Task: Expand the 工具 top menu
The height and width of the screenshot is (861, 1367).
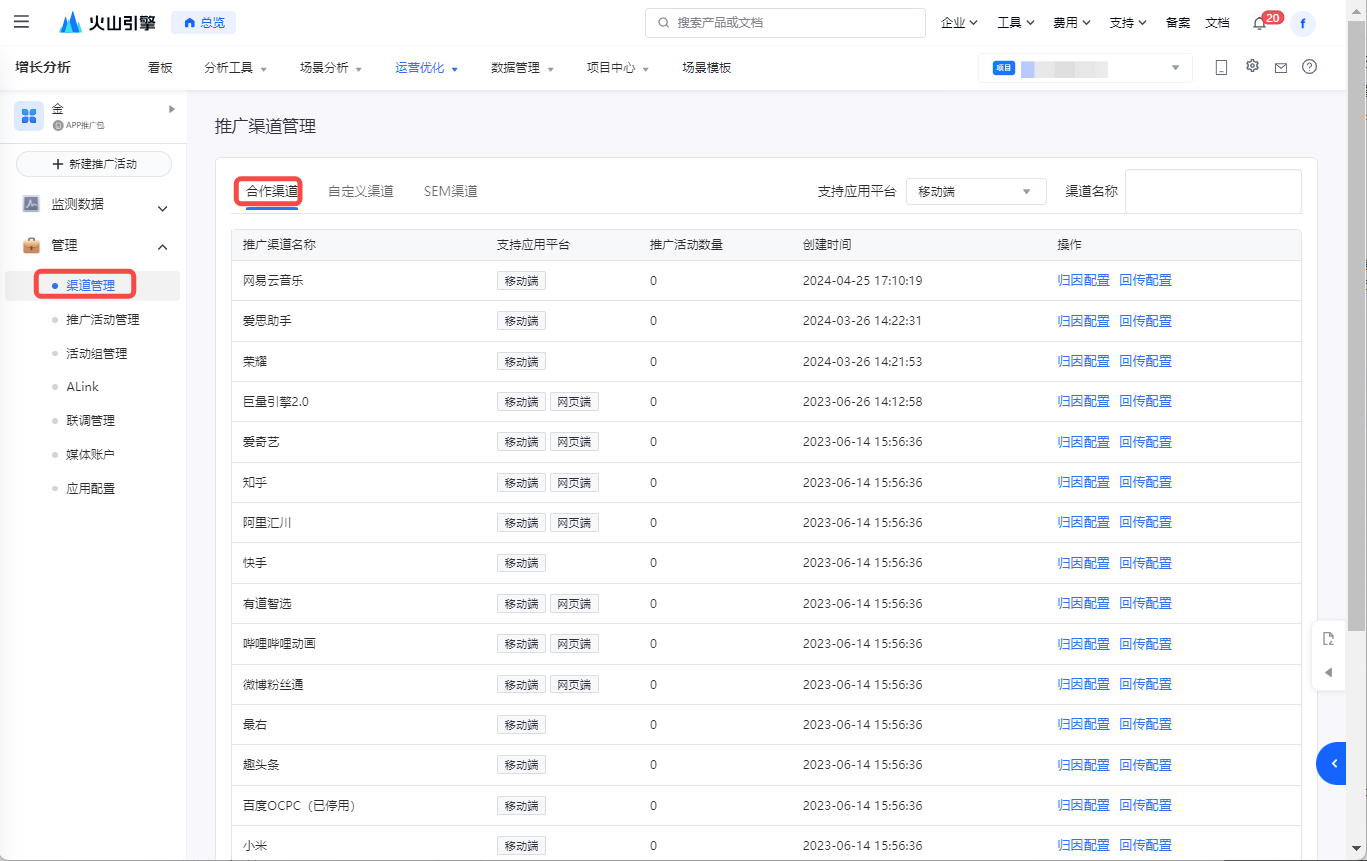Action: tap(1015, 22)
